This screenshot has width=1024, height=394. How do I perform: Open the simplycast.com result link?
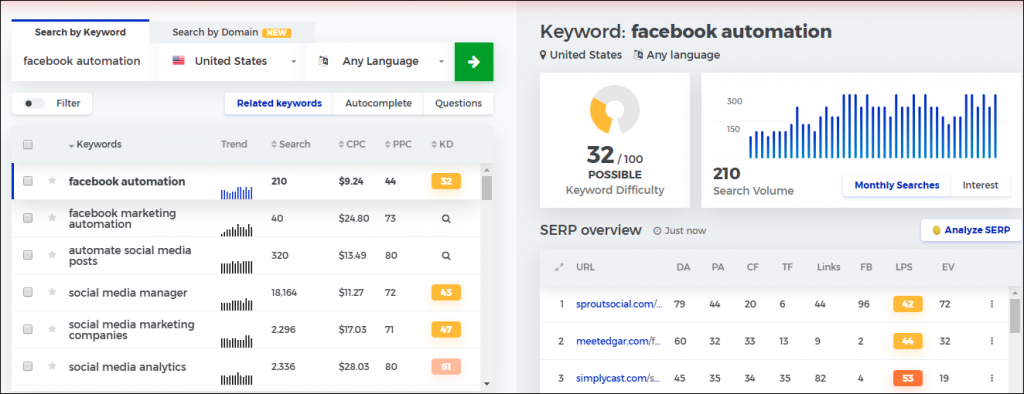click(619, 378)
